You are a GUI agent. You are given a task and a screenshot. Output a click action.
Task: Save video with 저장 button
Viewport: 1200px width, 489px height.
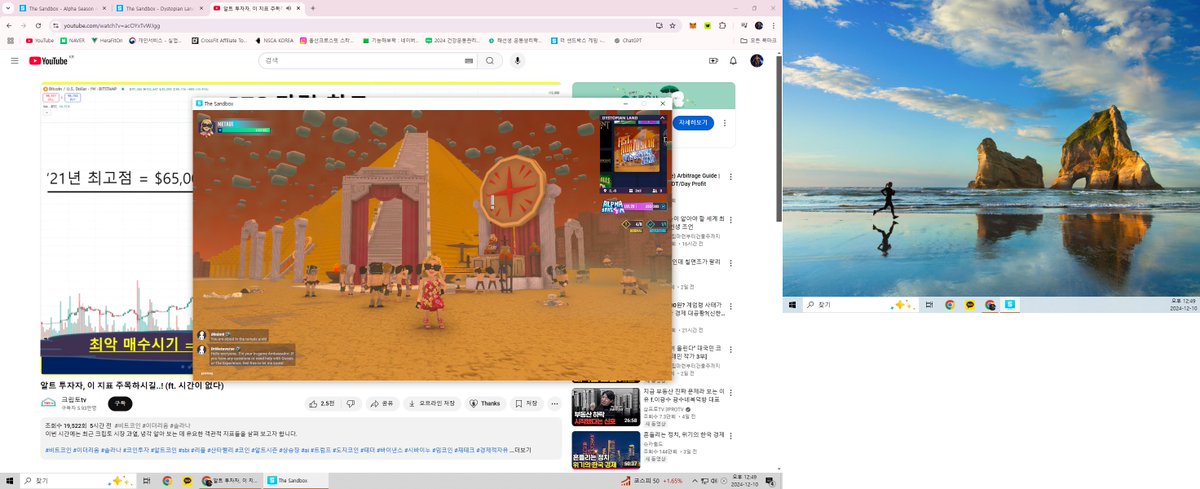click(x=527, y=403)
